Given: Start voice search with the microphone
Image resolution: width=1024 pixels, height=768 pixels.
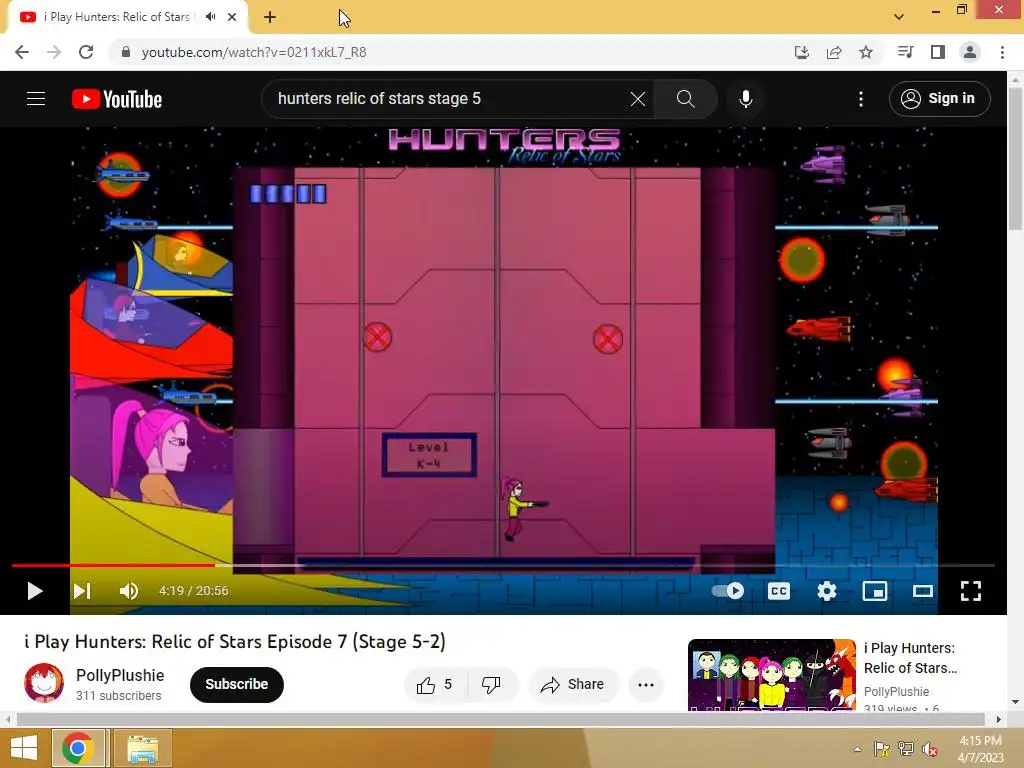Looking at the screenshot, I should [x=745, y=99].
